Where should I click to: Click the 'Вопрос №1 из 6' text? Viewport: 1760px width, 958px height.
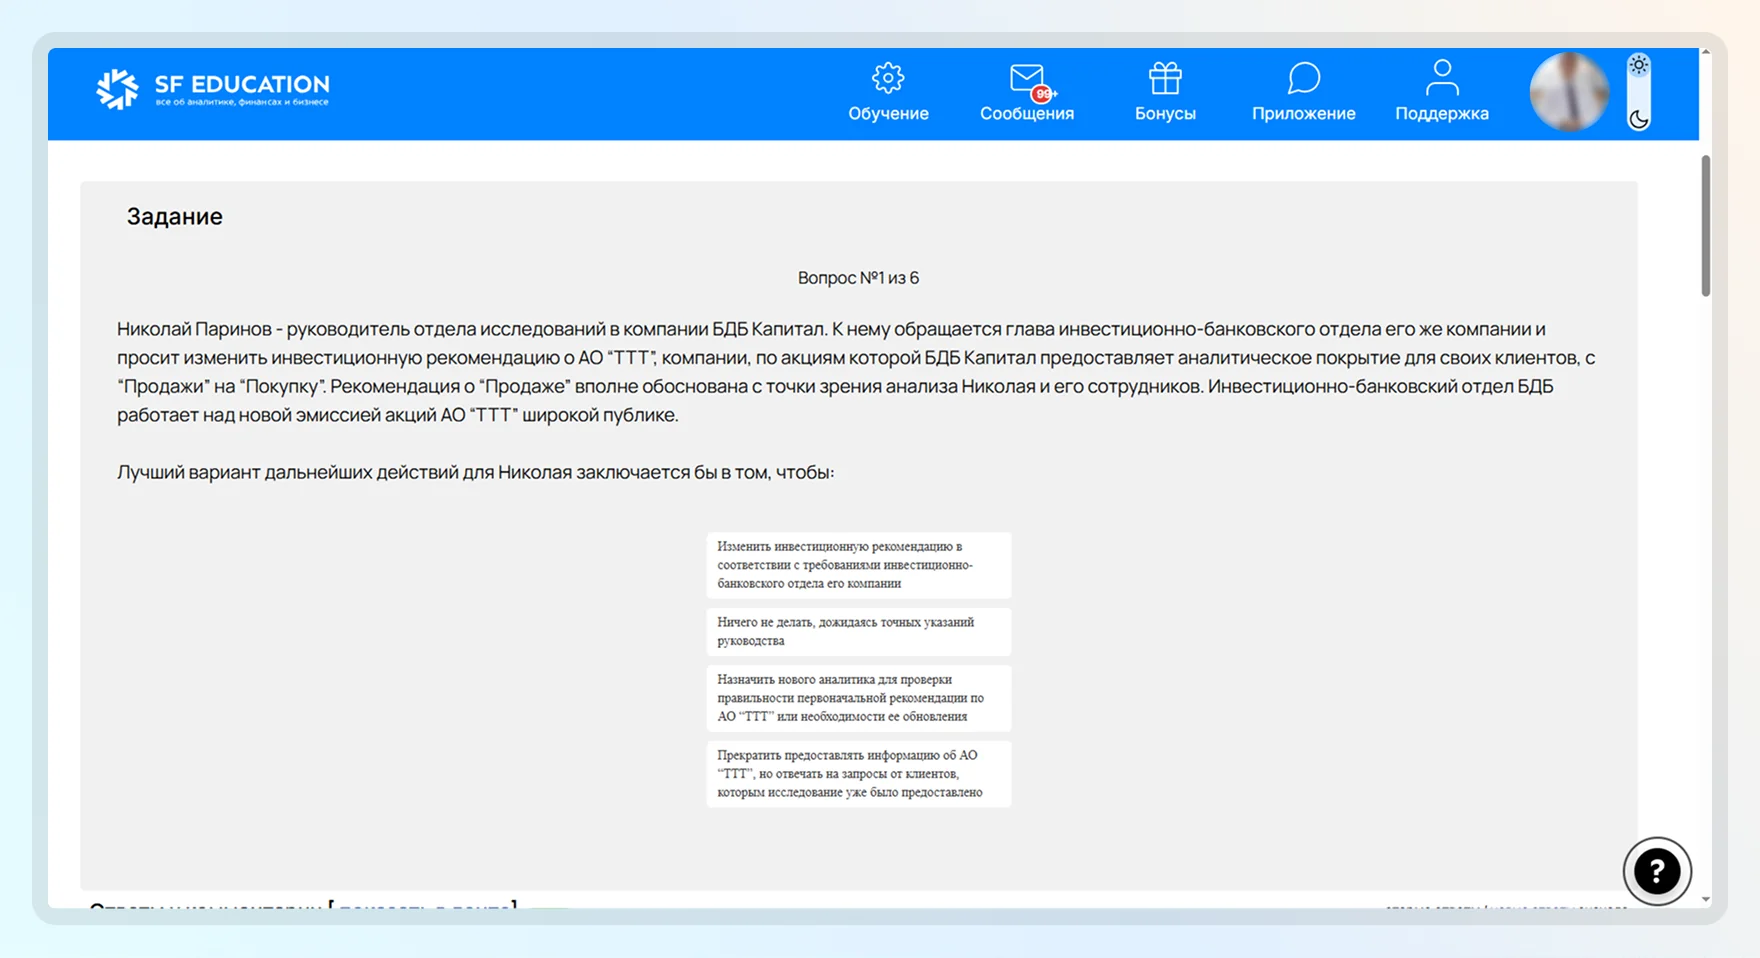tap(858, 278)
